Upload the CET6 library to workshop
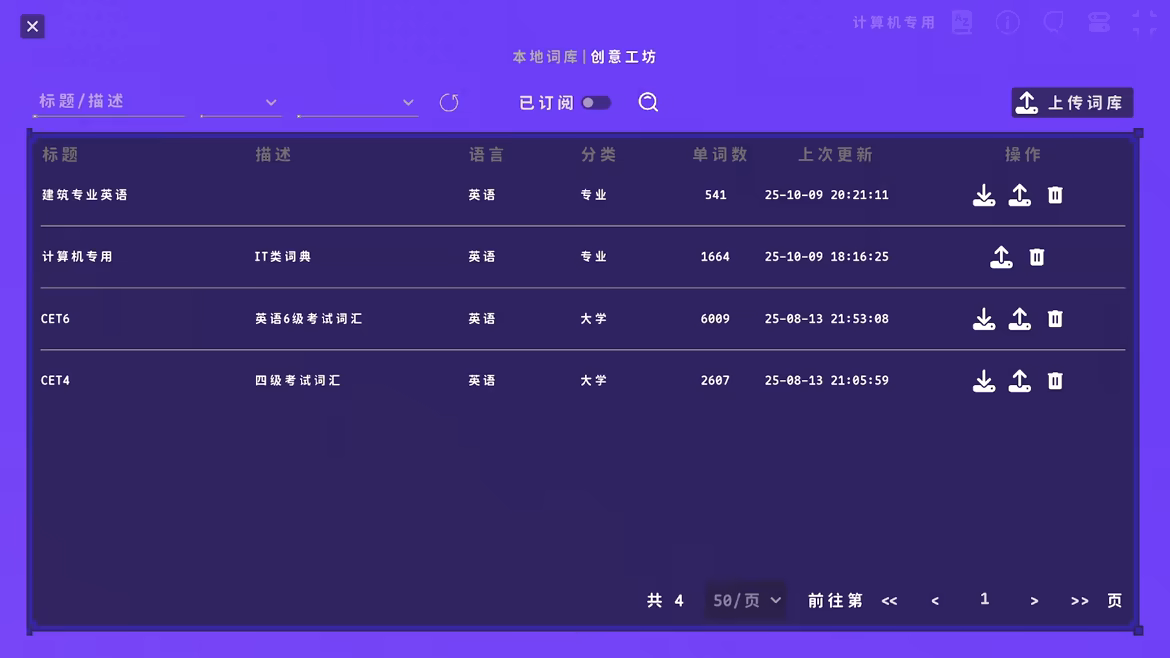The height and width of the screenshot is (658, 1170). coord(1019,318)
